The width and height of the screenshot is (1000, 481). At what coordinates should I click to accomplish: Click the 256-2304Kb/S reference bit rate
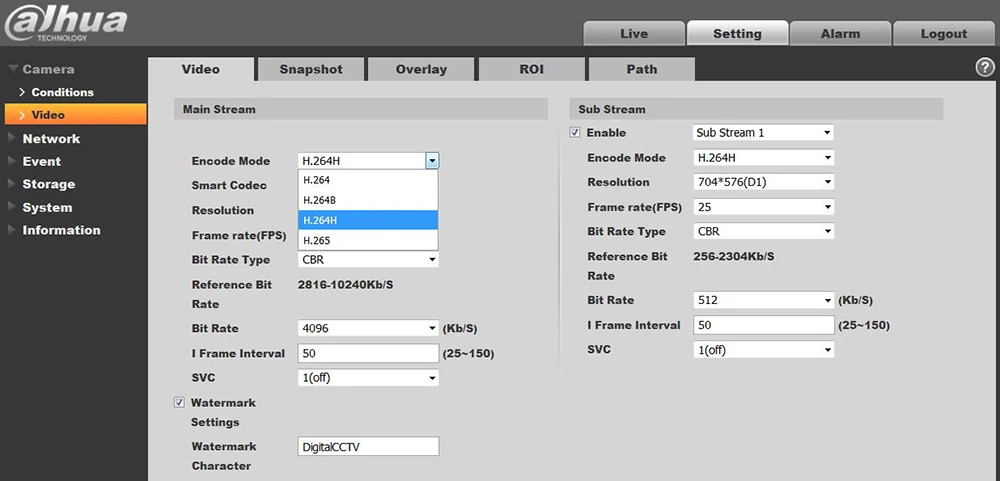734,256
